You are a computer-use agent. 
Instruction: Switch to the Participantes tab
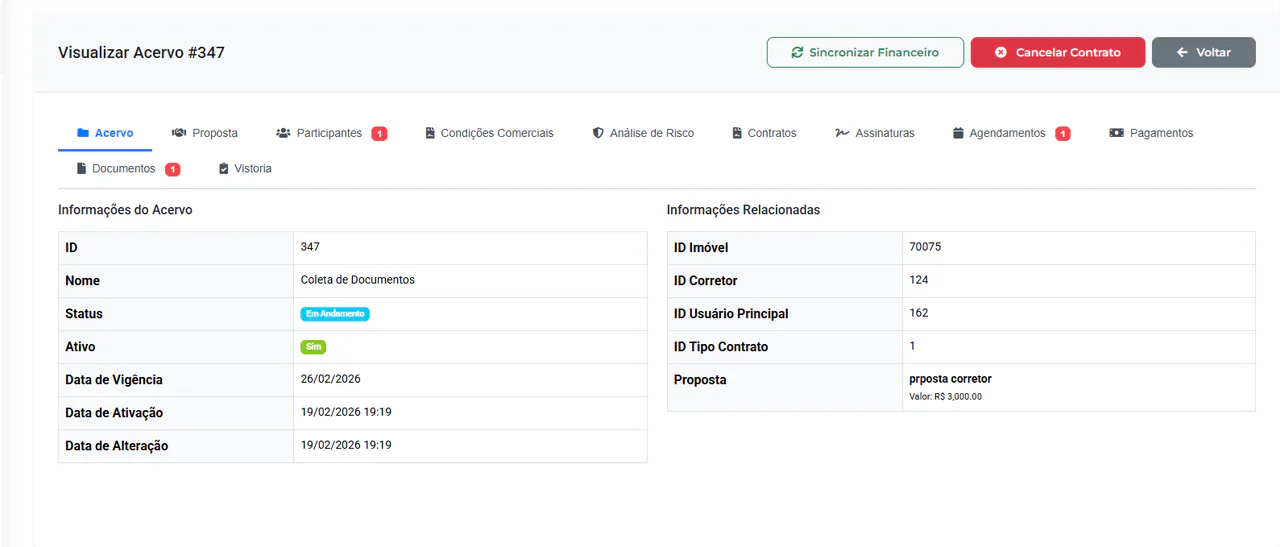coord(331,133)
